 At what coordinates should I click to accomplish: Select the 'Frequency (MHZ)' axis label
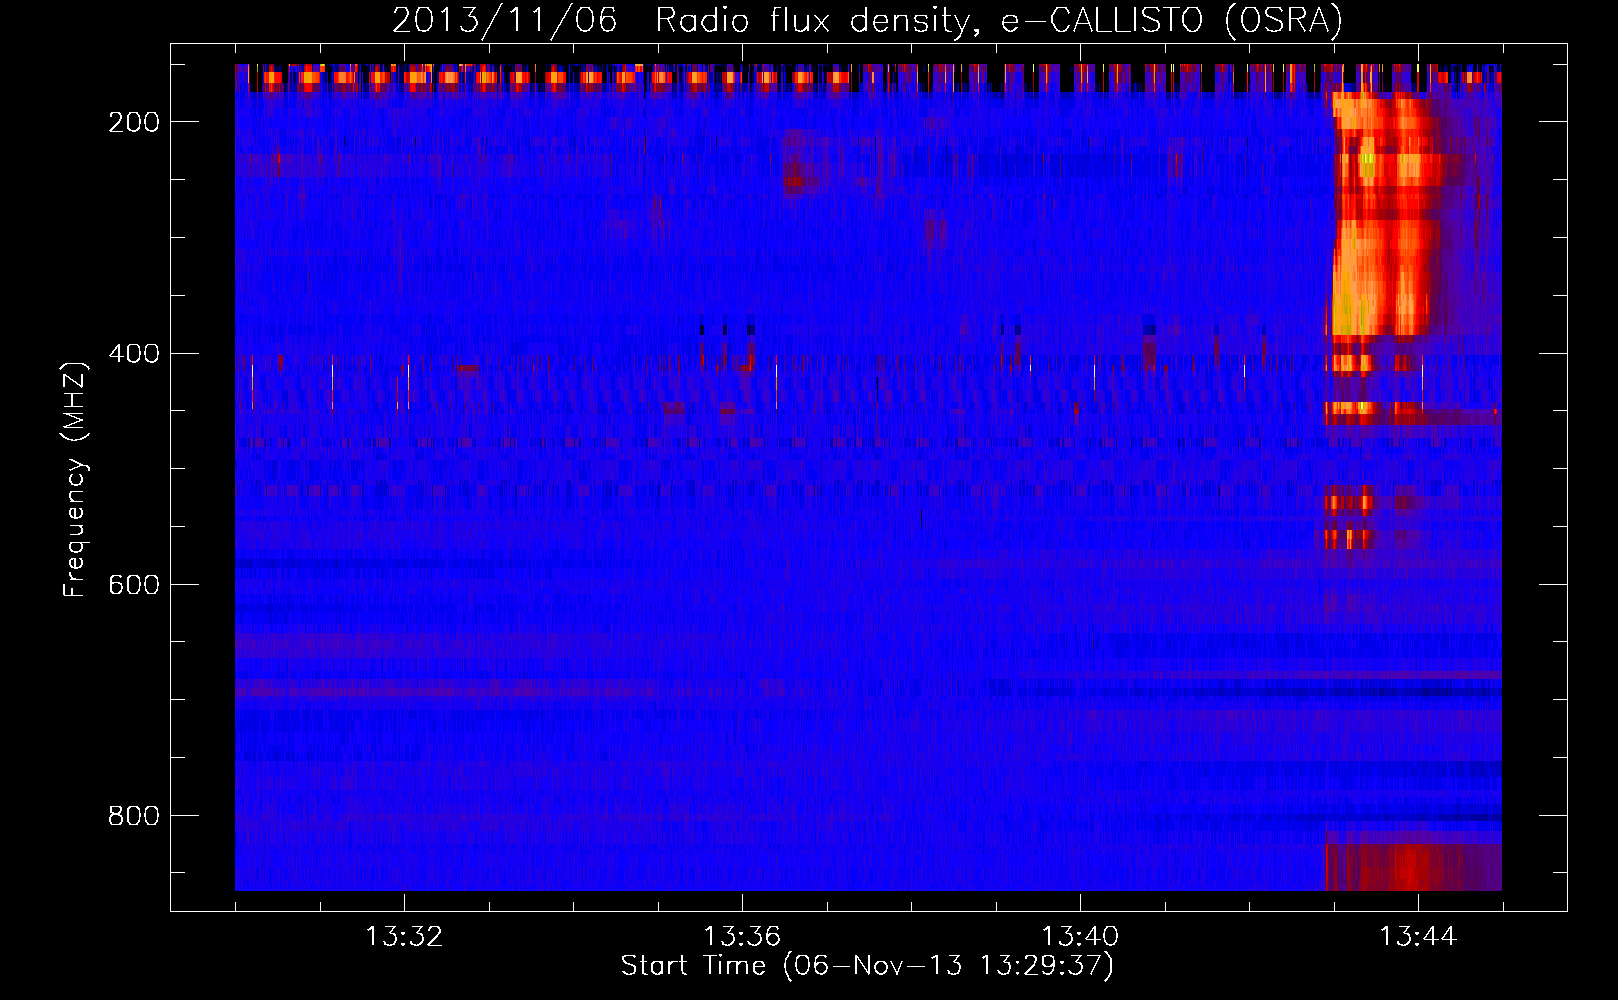click(75, 479)
